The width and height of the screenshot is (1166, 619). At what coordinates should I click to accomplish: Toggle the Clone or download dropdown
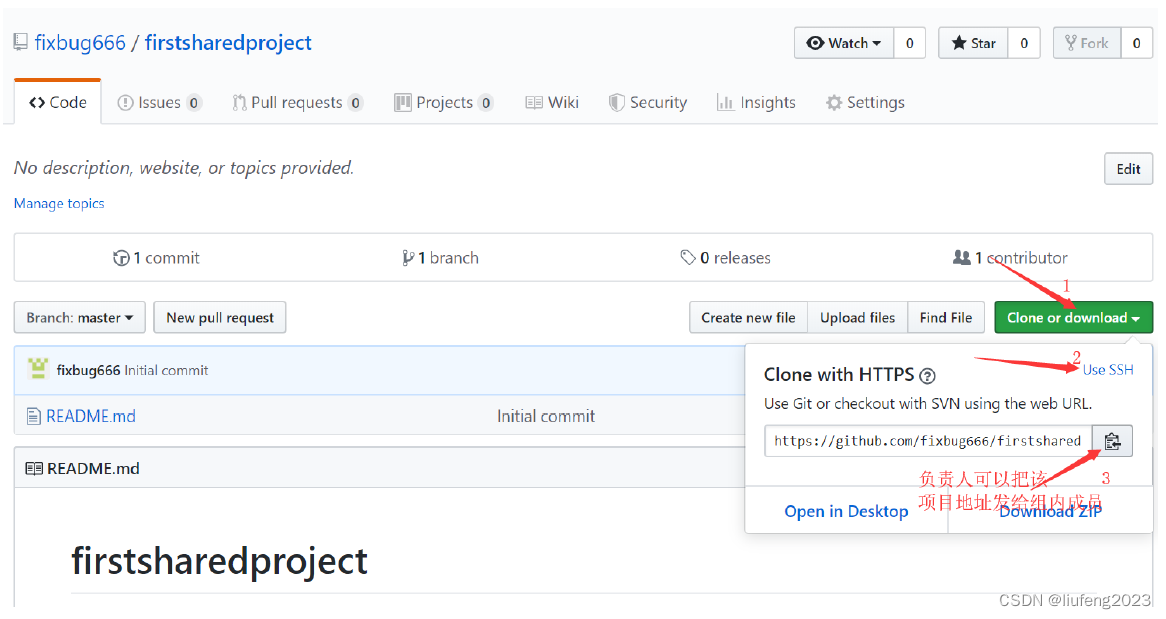pyautogui.click(x=1074, y=318)
